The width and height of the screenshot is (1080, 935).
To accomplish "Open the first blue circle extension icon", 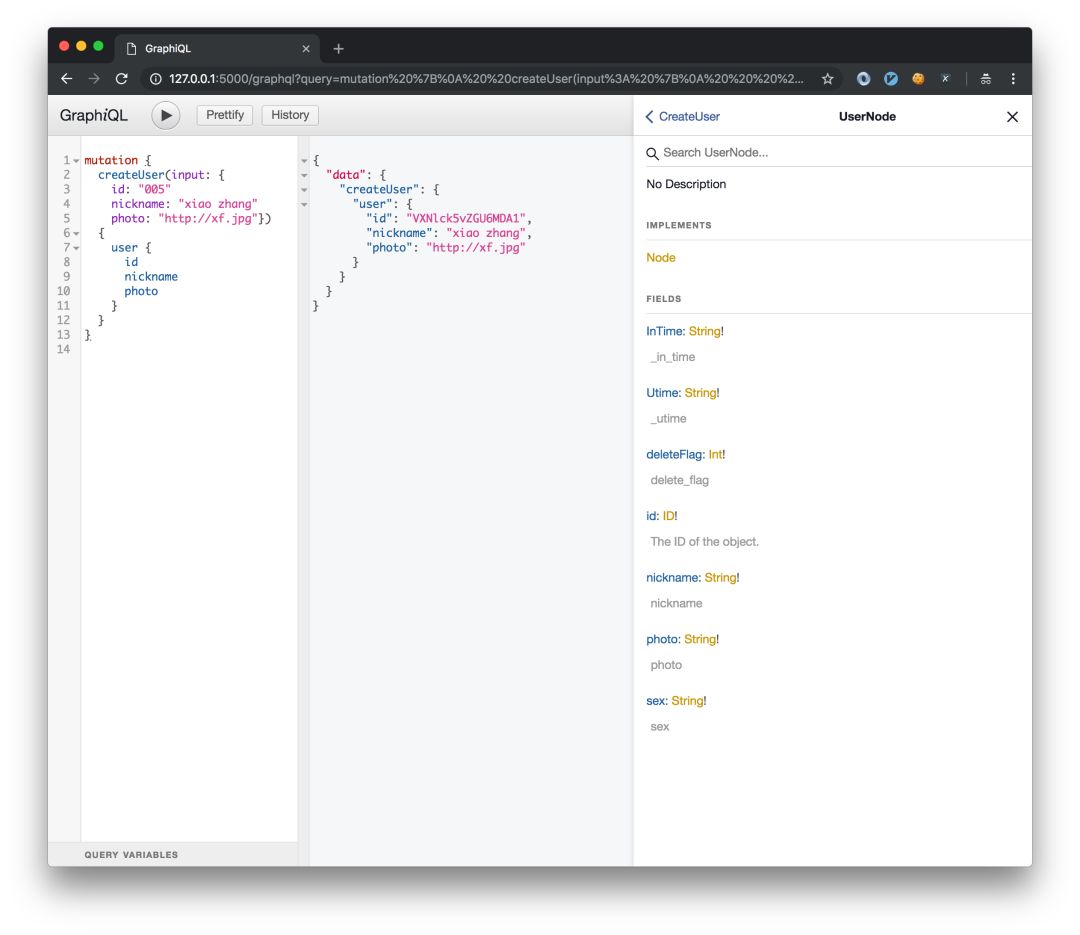I will point(863,79).
